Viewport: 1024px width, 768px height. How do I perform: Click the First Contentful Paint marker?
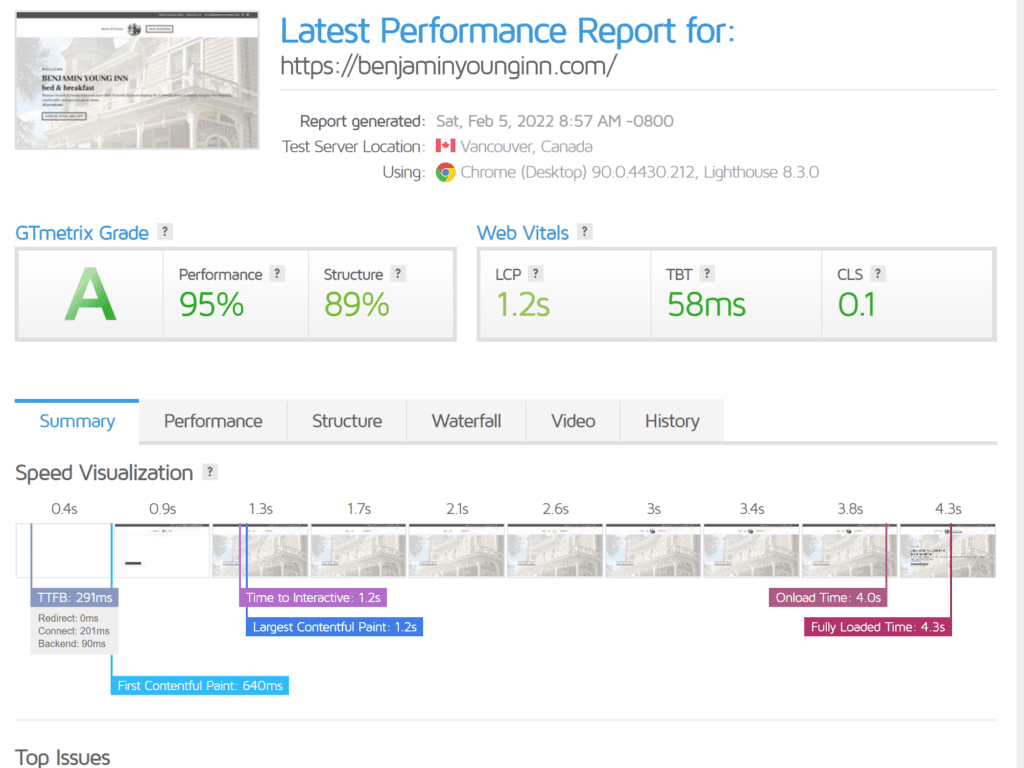click(x=199, y=686)
